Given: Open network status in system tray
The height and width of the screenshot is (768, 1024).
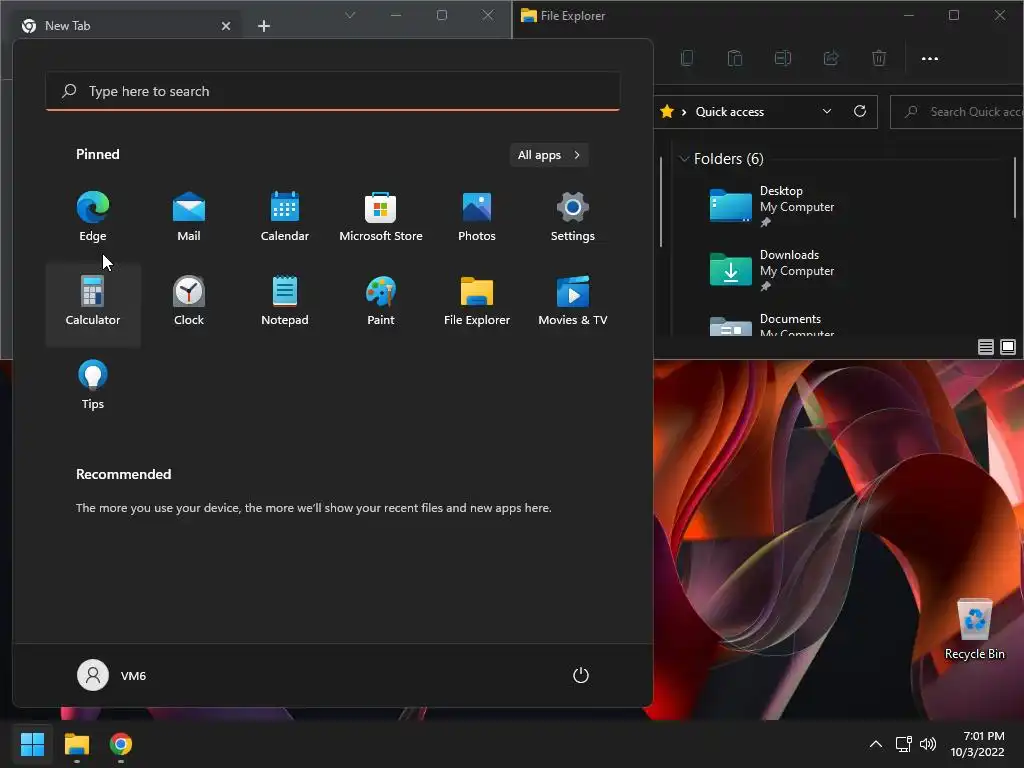Looking at the screenshot, I should click(903, 744).
